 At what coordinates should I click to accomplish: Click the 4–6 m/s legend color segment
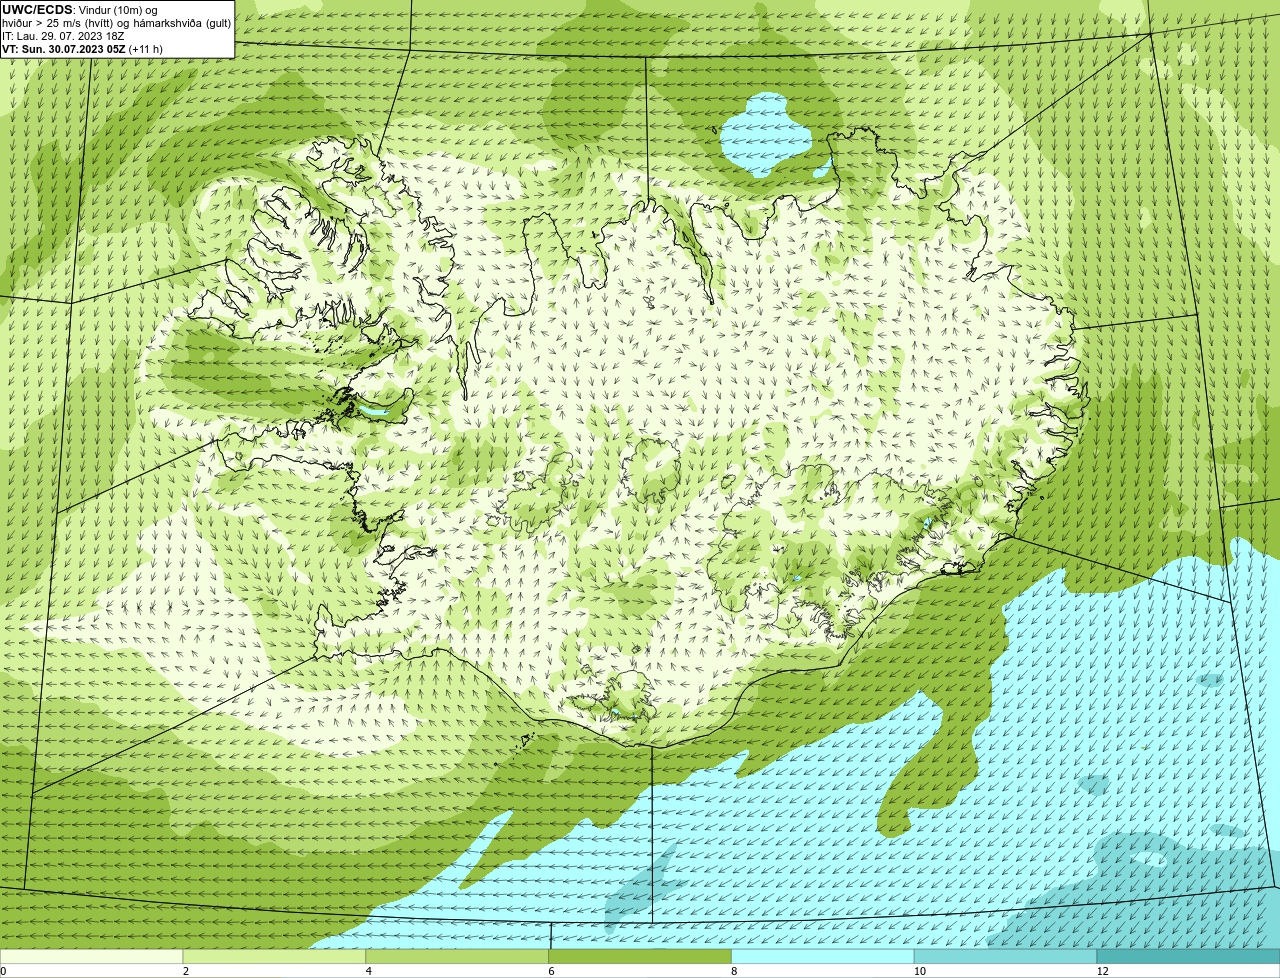click(457, 957)
